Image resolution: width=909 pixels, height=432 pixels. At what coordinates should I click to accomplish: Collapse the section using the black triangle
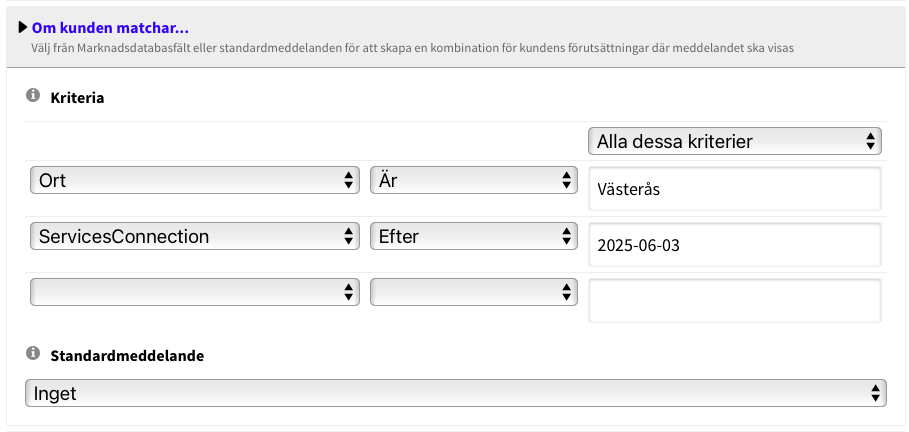click(x=24, y=28)
